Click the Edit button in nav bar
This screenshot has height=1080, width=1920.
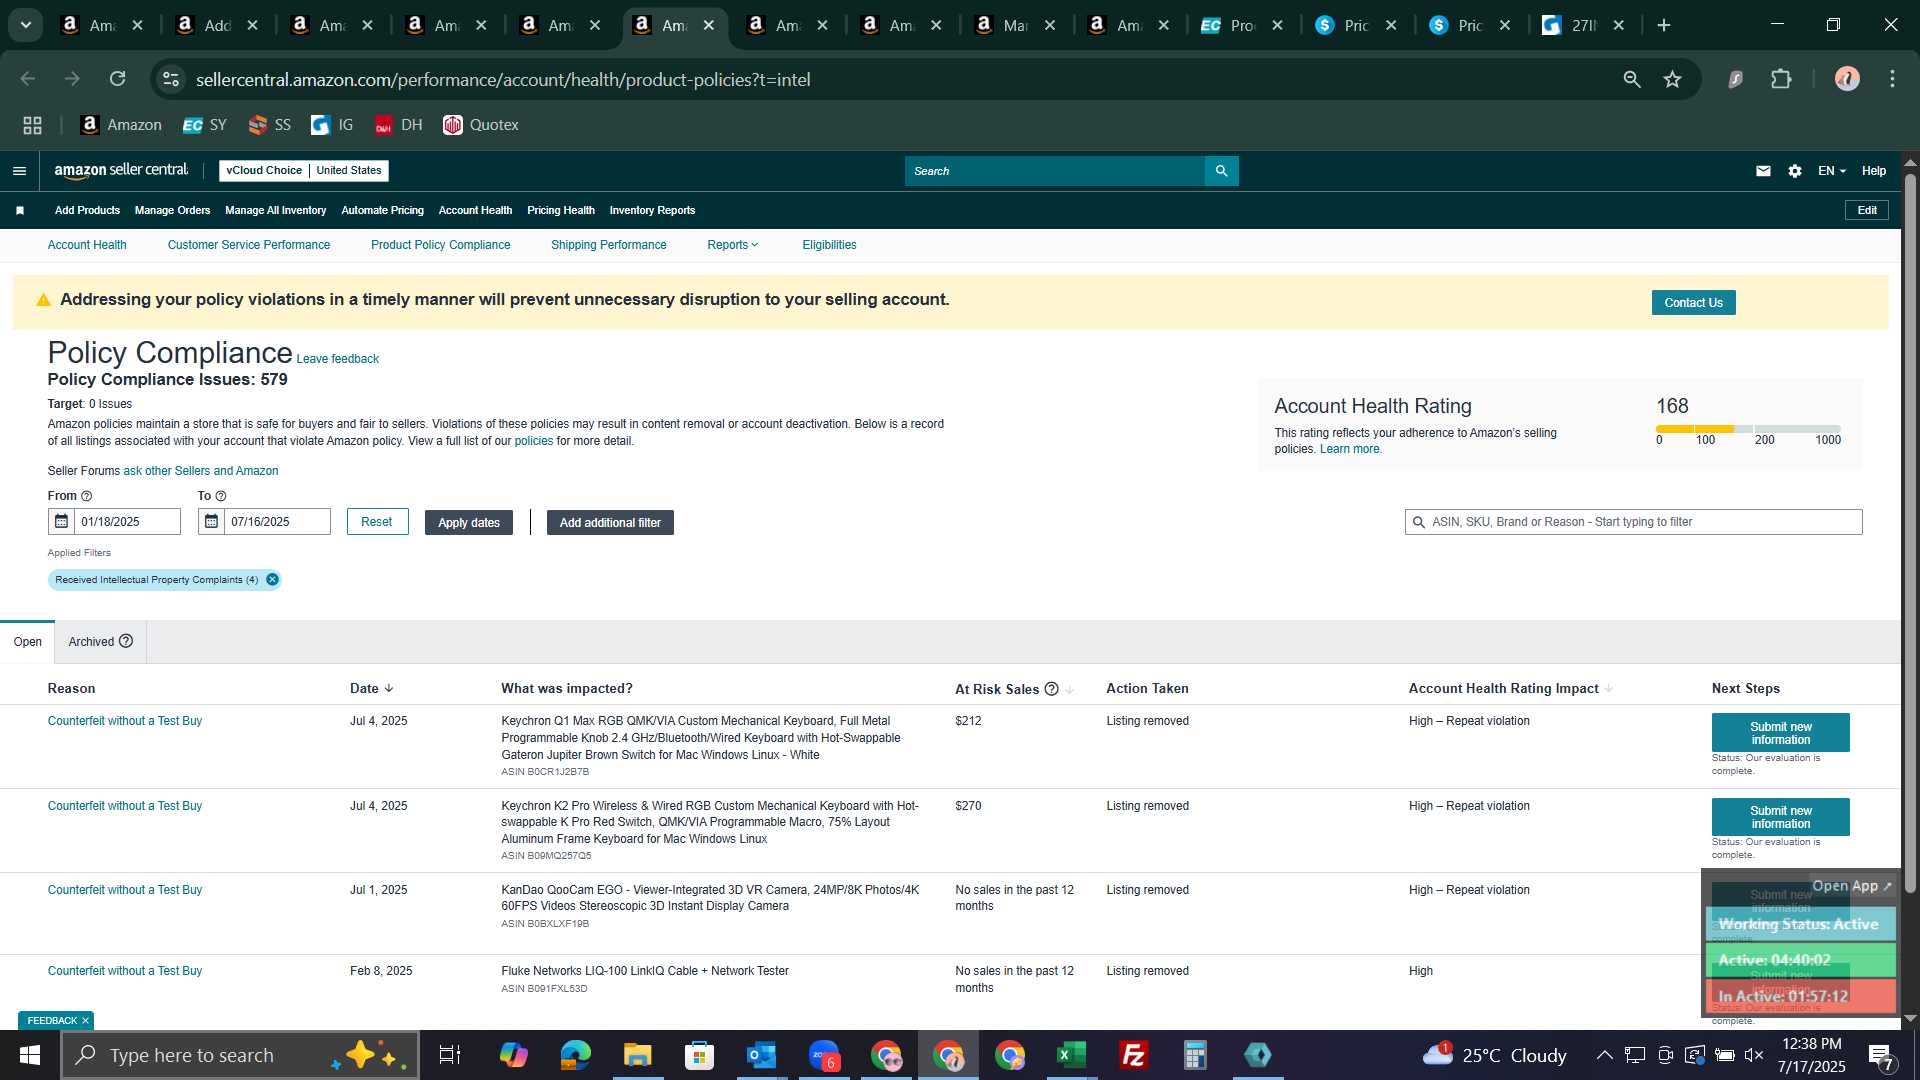point(1867,210)
